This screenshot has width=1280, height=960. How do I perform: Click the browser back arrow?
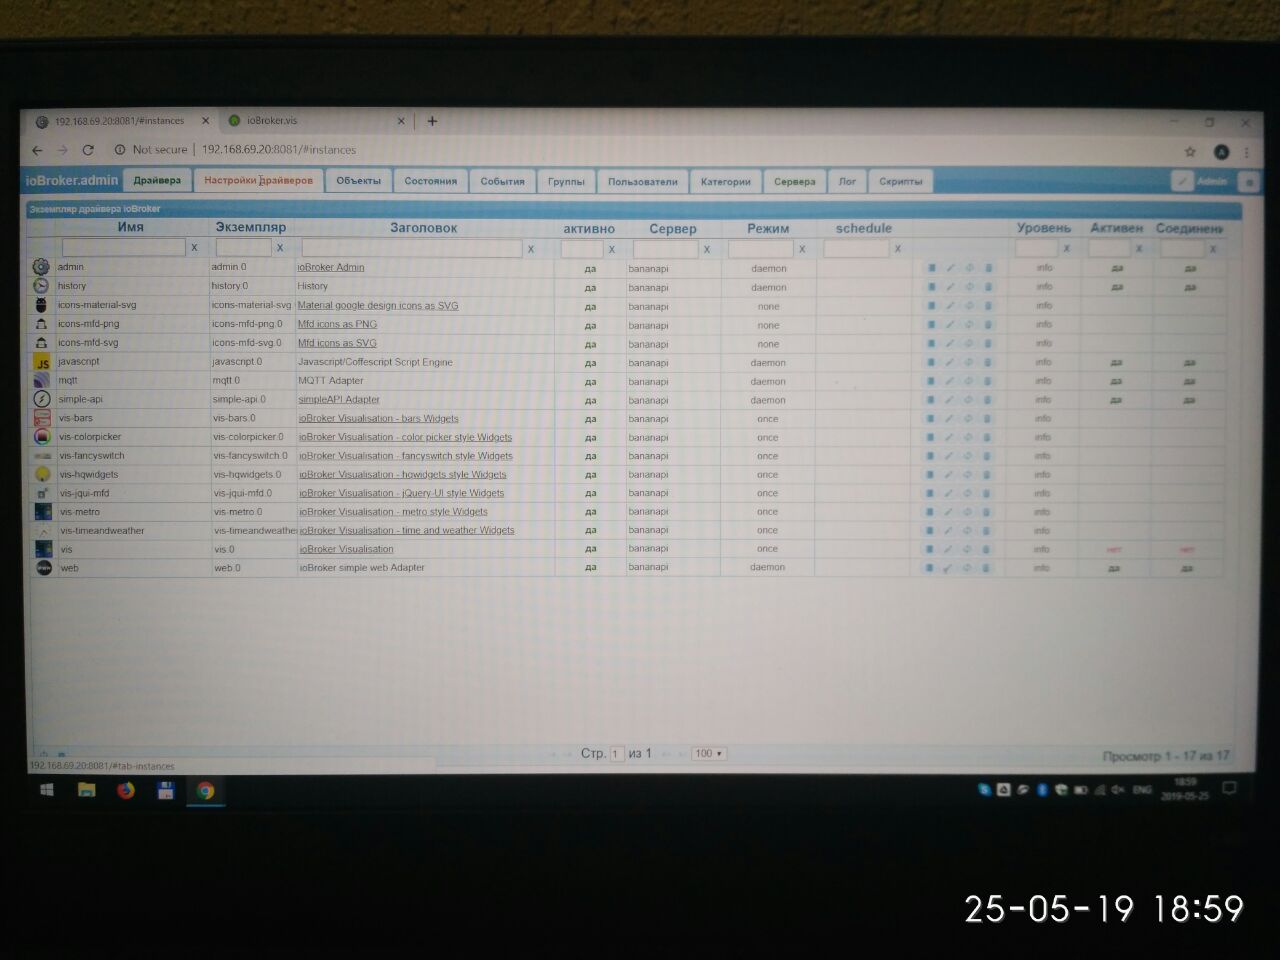pyautogui.click(x=37, y=150)
